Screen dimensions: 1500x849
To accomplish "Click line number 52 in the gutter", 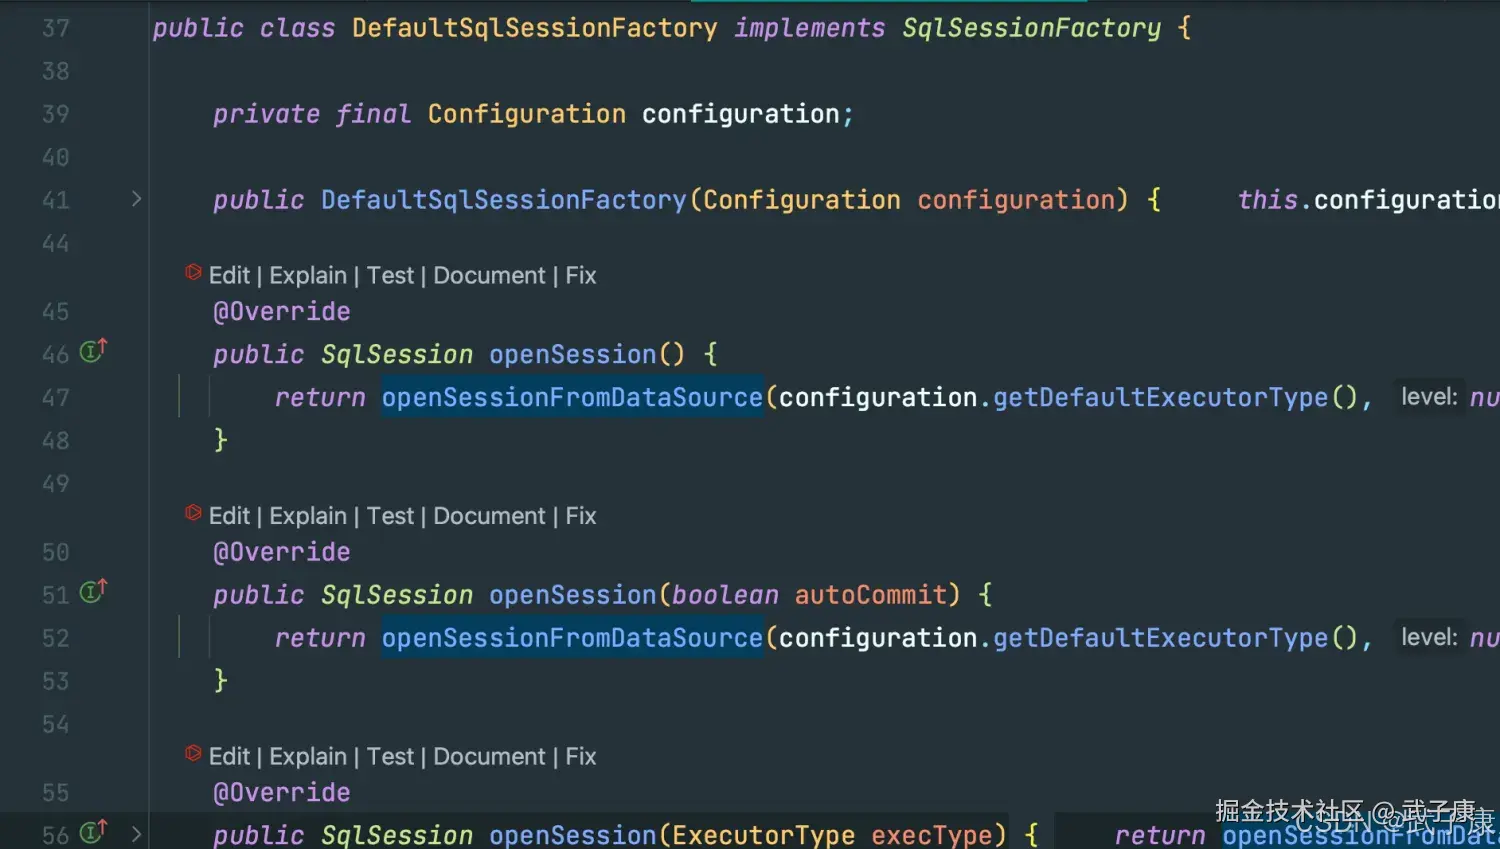I will 56,638.
